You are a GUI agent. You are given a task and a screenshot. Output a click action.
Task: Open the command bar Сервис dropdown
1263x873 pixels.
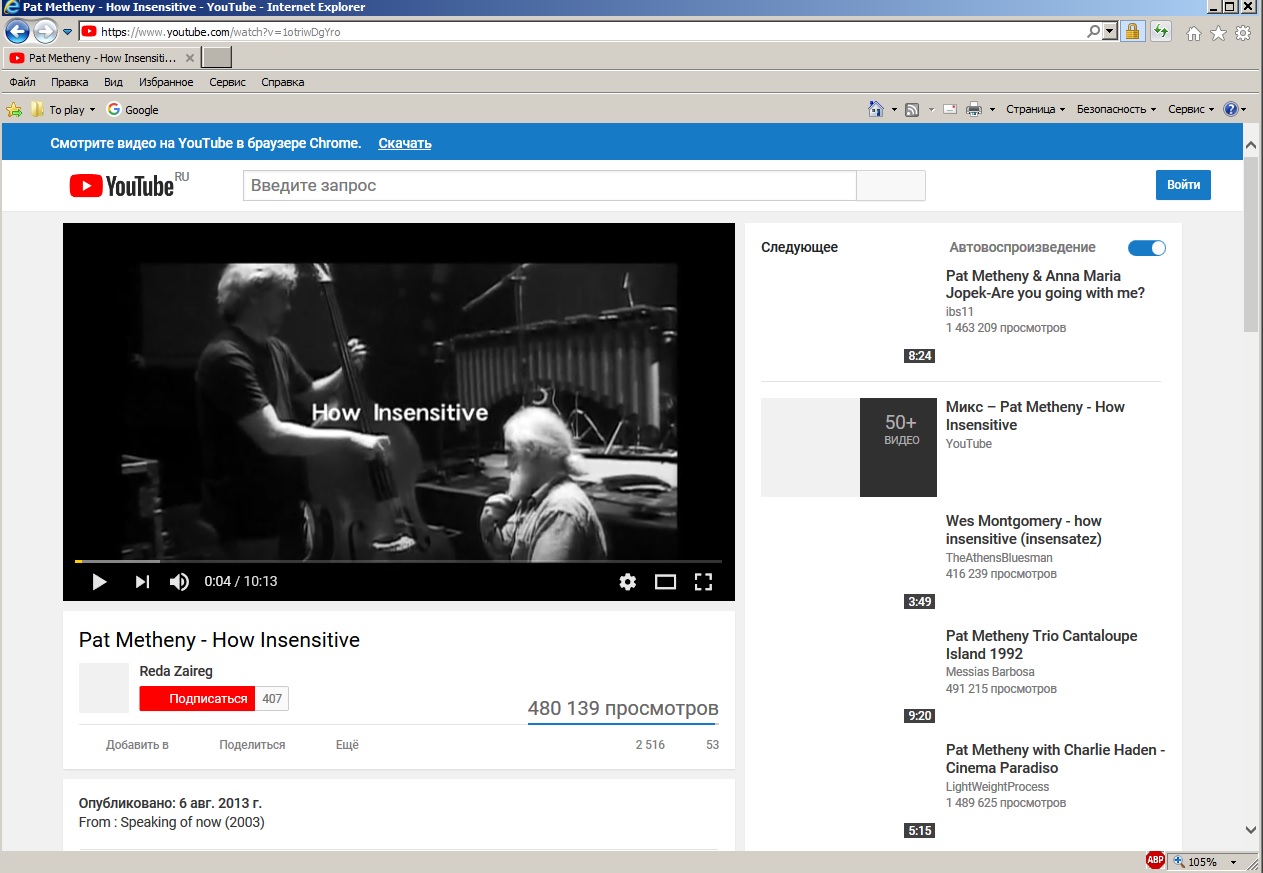1191,109
